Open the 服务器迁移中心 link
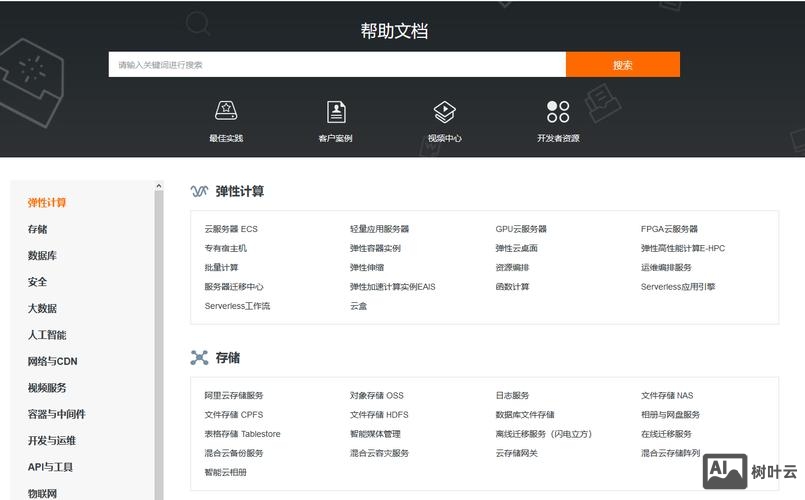805x500 pixels. coord(234,287)
